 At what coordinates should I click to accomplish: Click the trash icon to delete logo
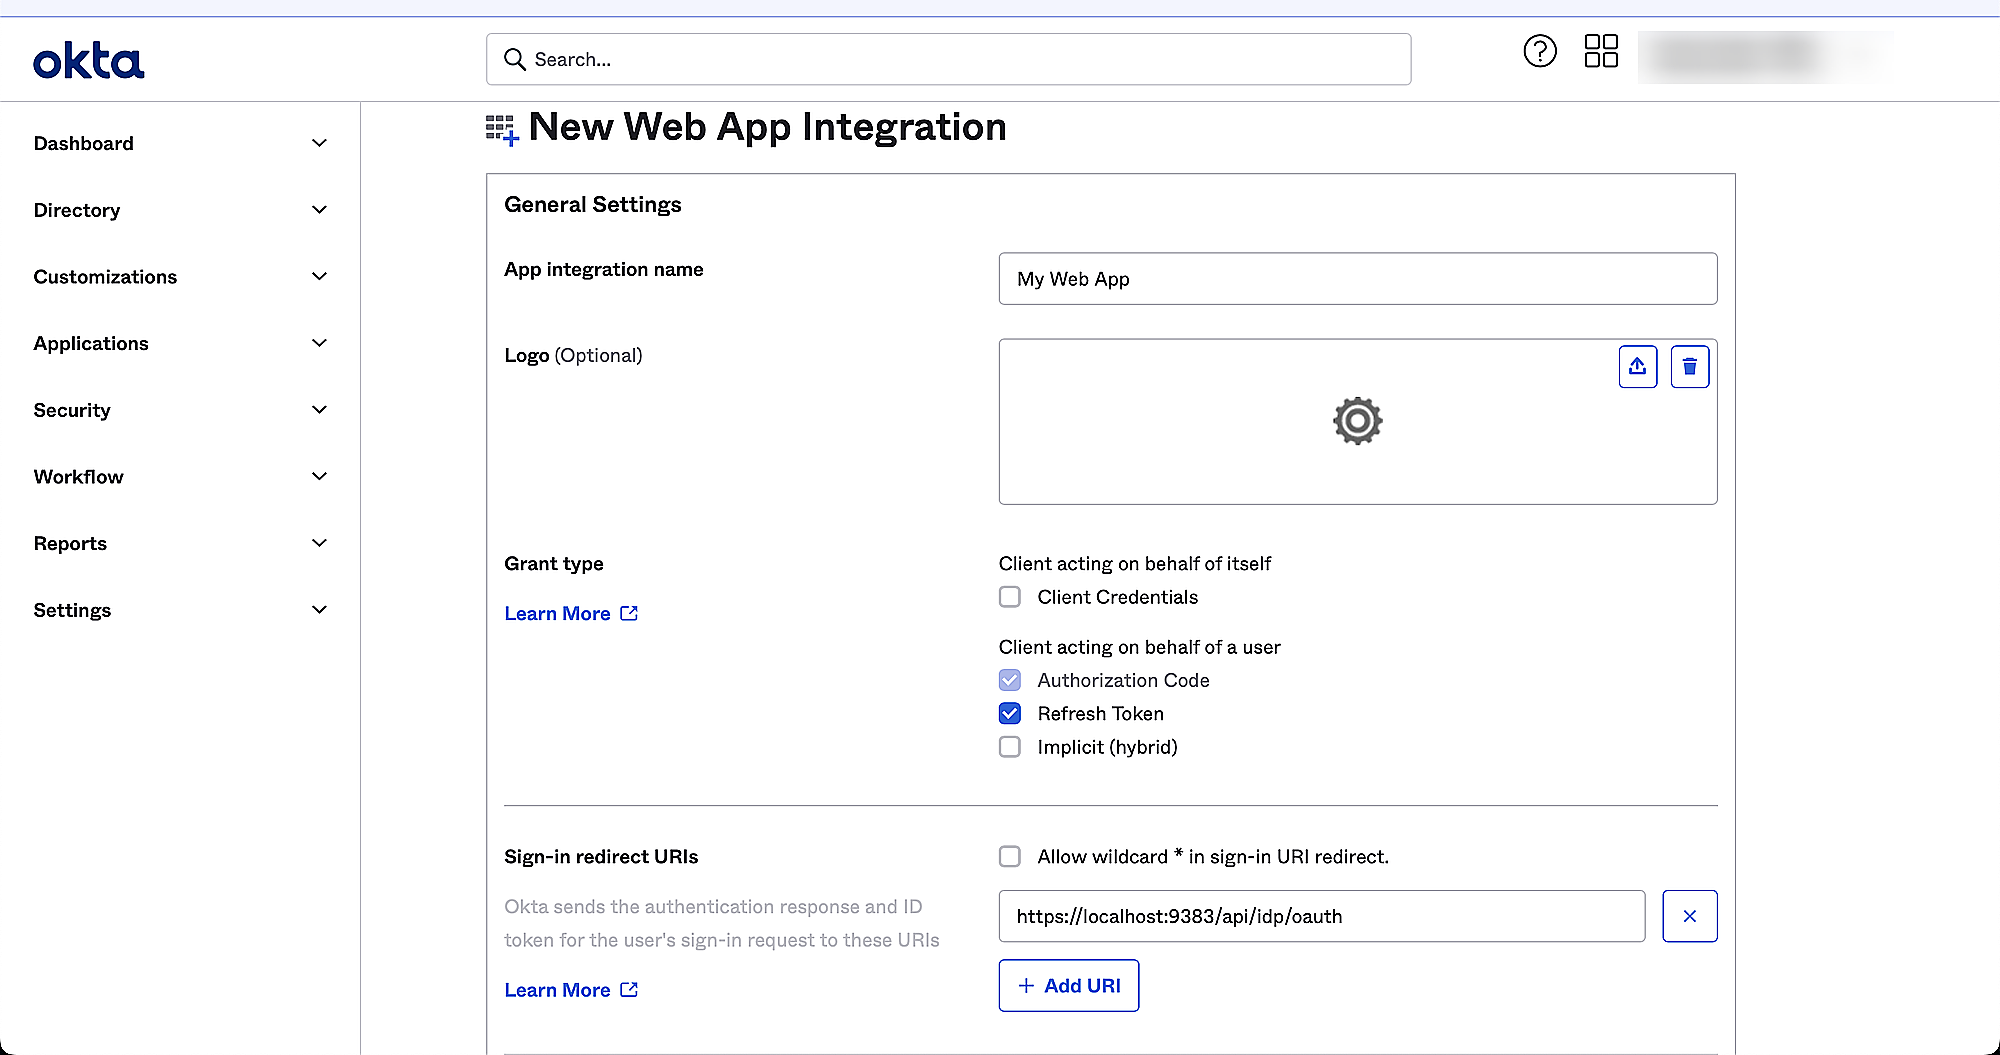[x=1689, y=367]
